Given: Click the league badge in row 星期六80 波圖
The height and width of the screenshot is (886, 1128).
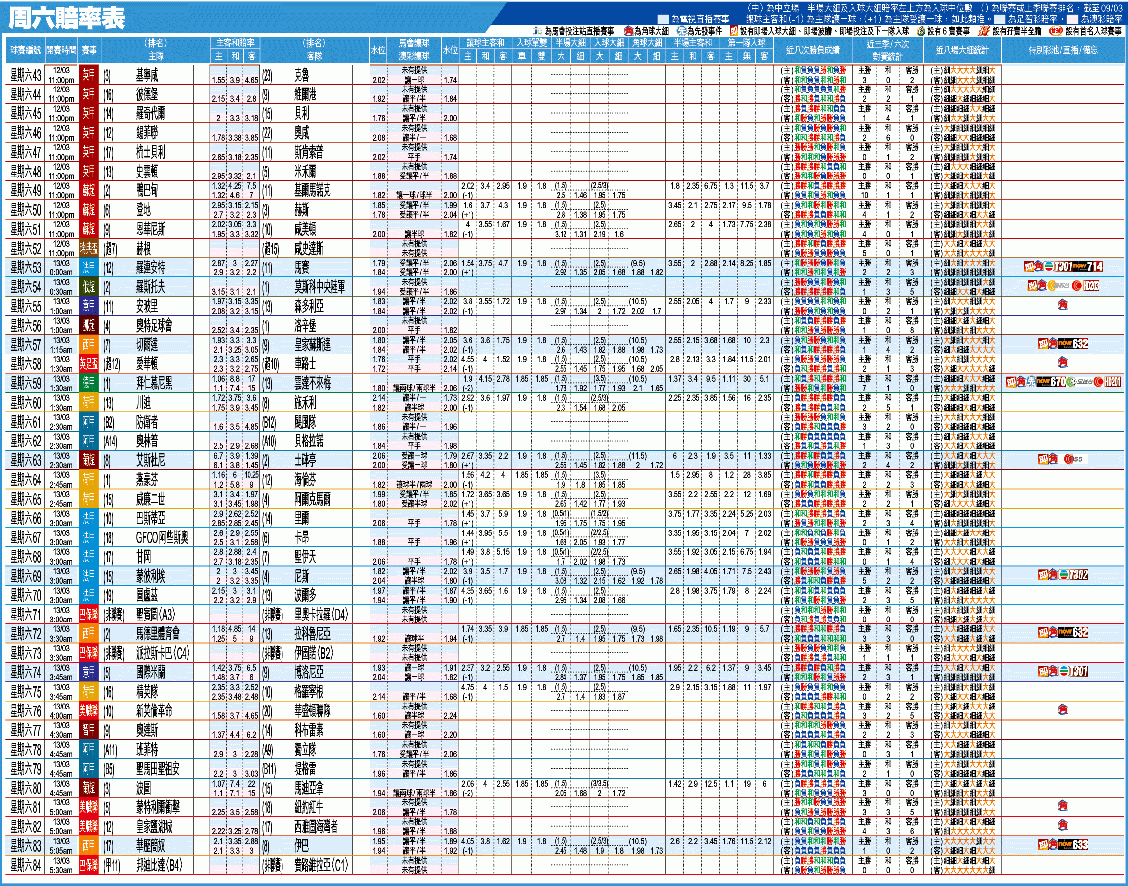Looking at the screenshot, I should point(88,787).
